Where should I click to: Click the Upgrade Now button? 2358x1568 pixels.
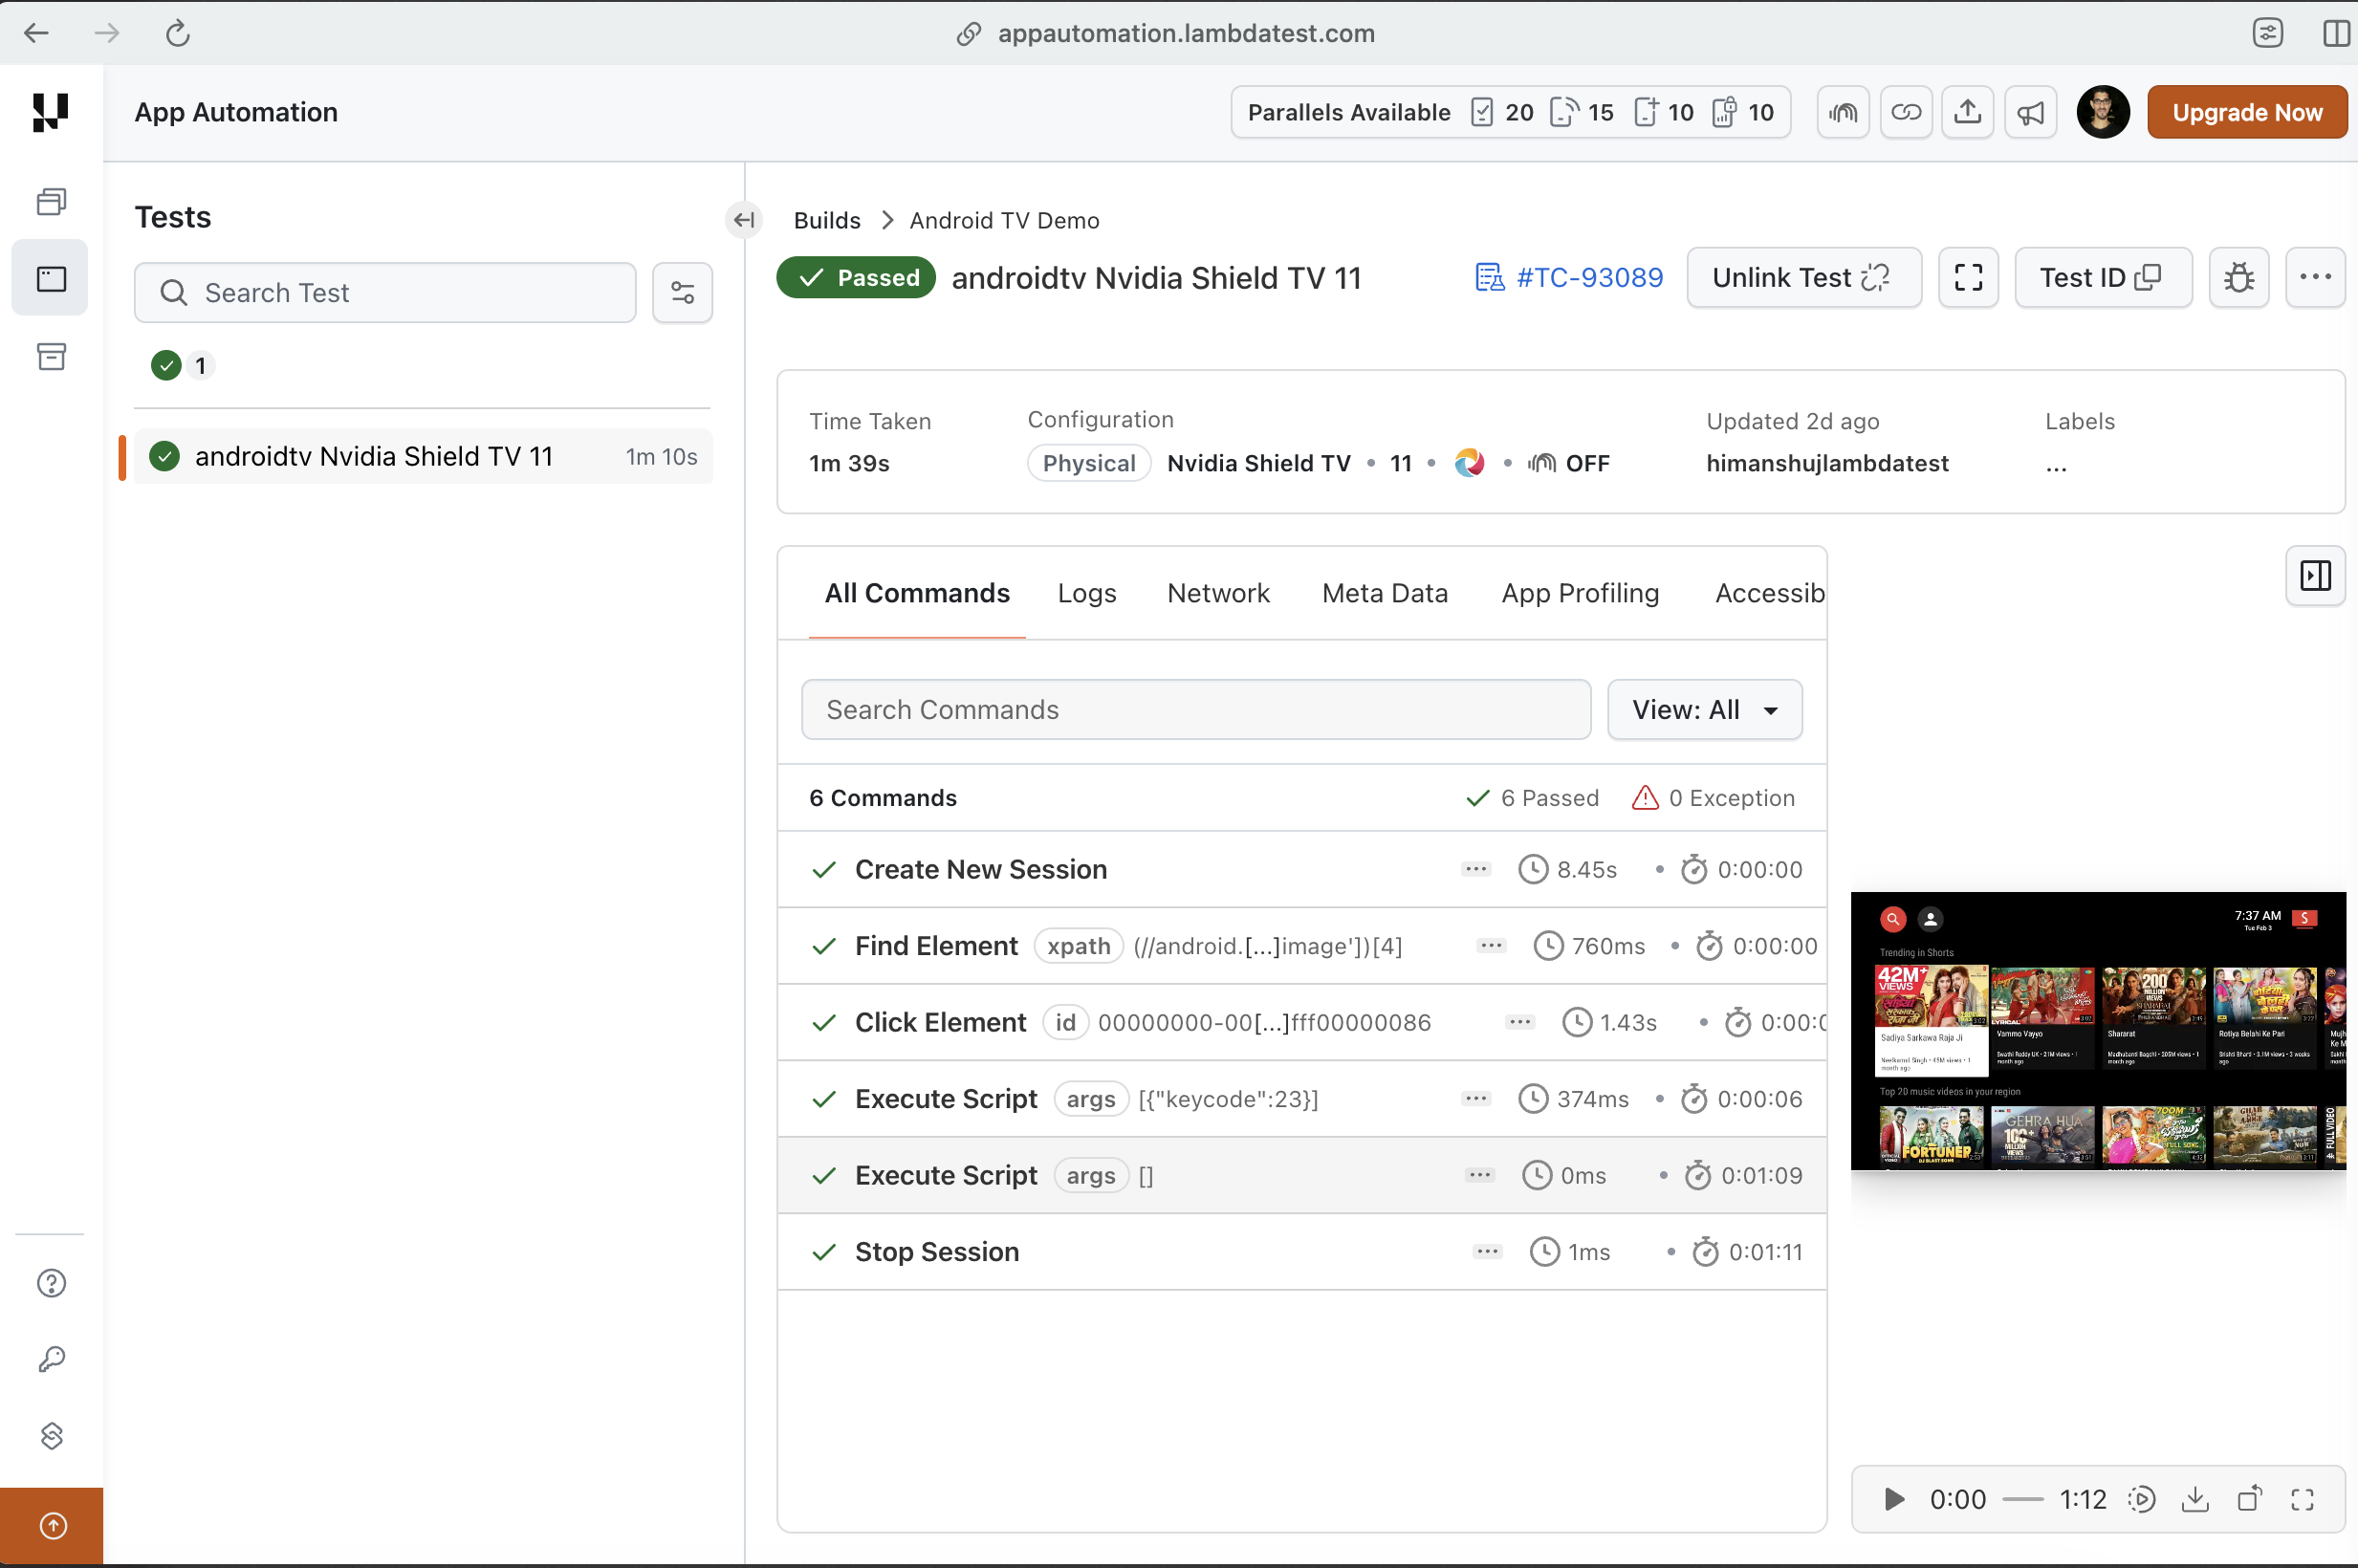pos(2247,112)
